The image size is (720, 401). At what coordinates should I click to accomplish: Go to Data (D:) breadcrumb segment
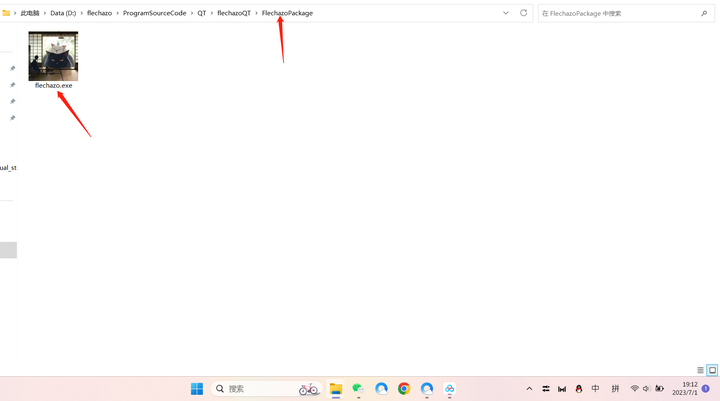63,13
